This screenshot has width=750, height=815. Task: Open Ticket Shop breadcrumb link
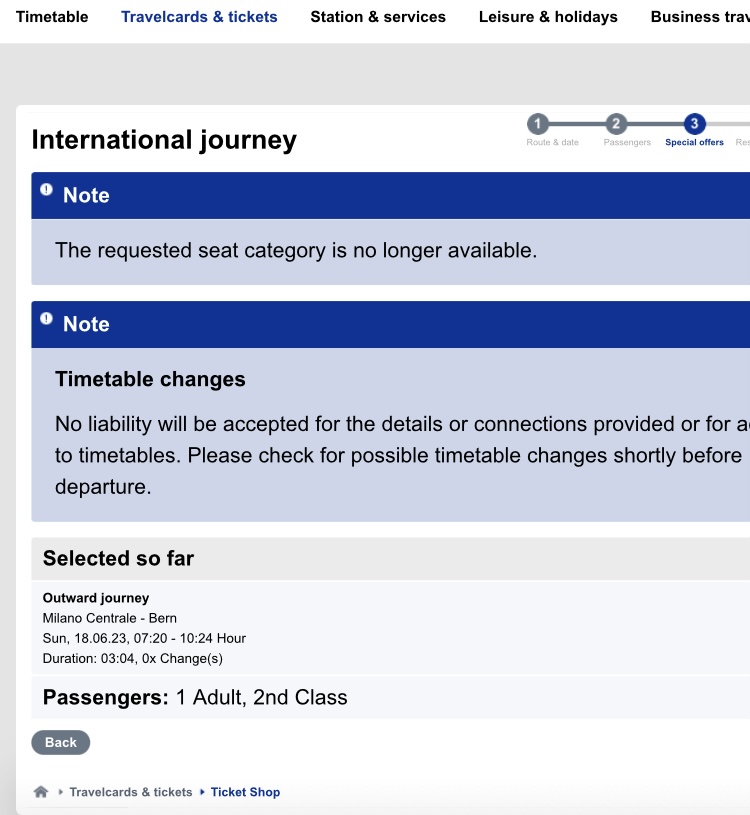coord(245,792)
